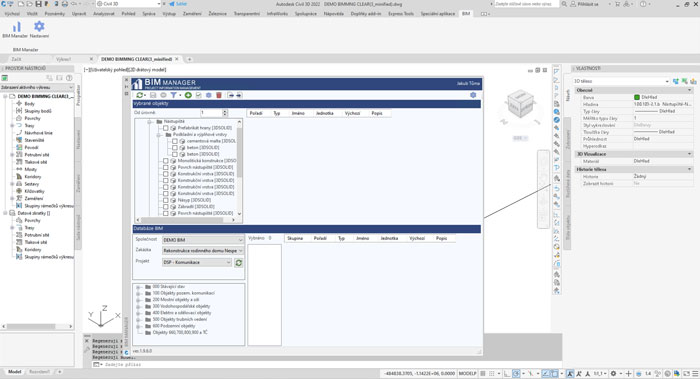Click the blue gear icon beside trash
This screenshot has height=379, width=700.
pyautogui.click(x=208, y=95)
